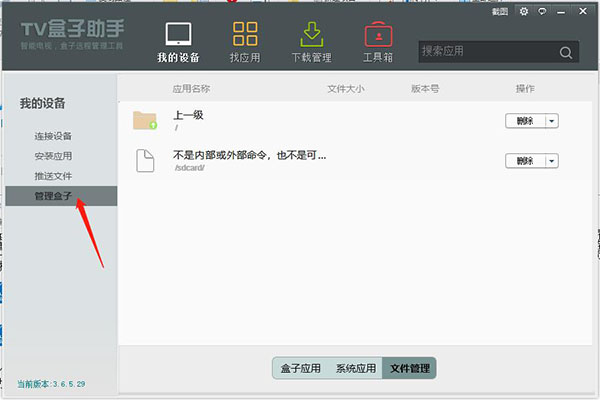Click the 截图 screenshot button
This screenshot has height=400, width=600.
click(502, 12)
